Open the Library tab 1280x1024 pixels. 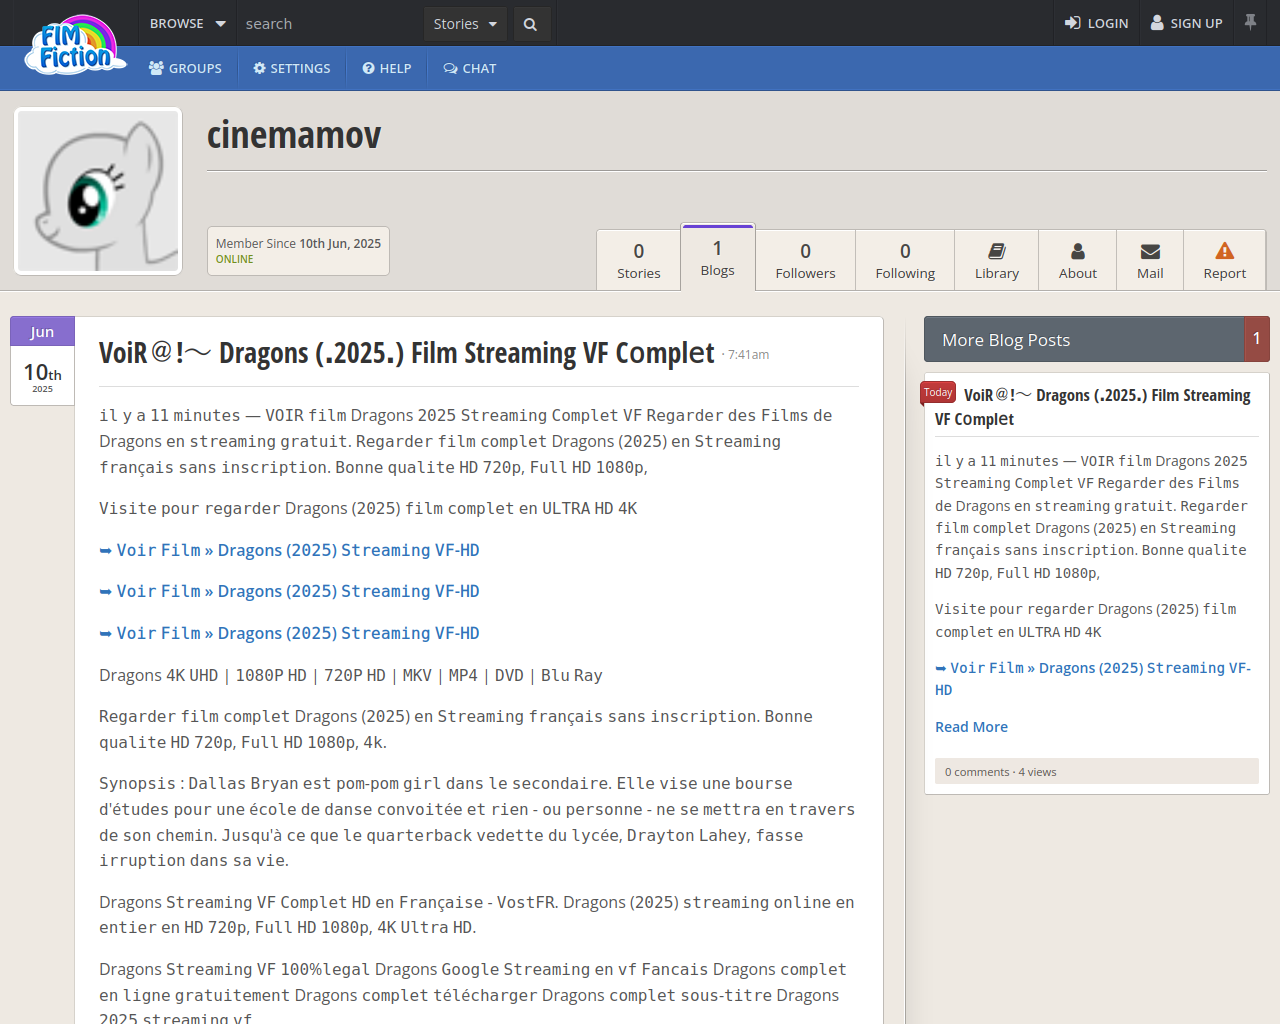pos(997,260)
